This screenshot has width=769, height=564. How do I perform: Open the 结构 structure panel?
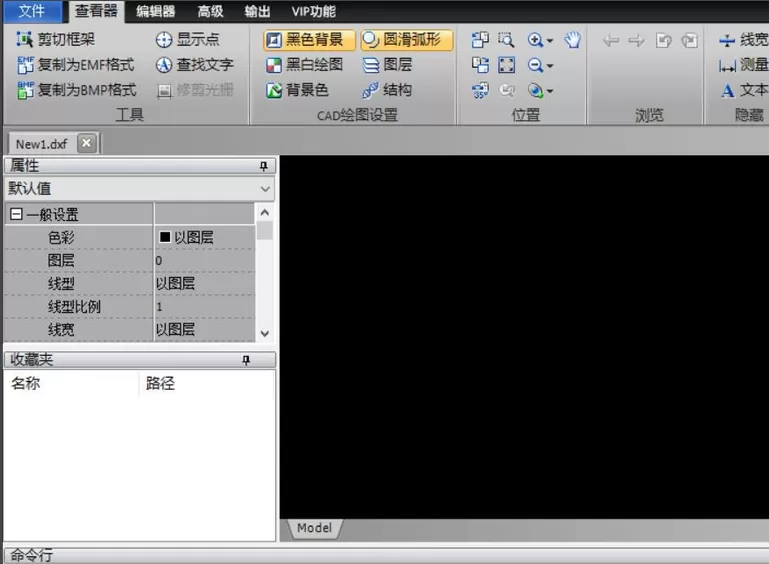[x=387, y=90]
